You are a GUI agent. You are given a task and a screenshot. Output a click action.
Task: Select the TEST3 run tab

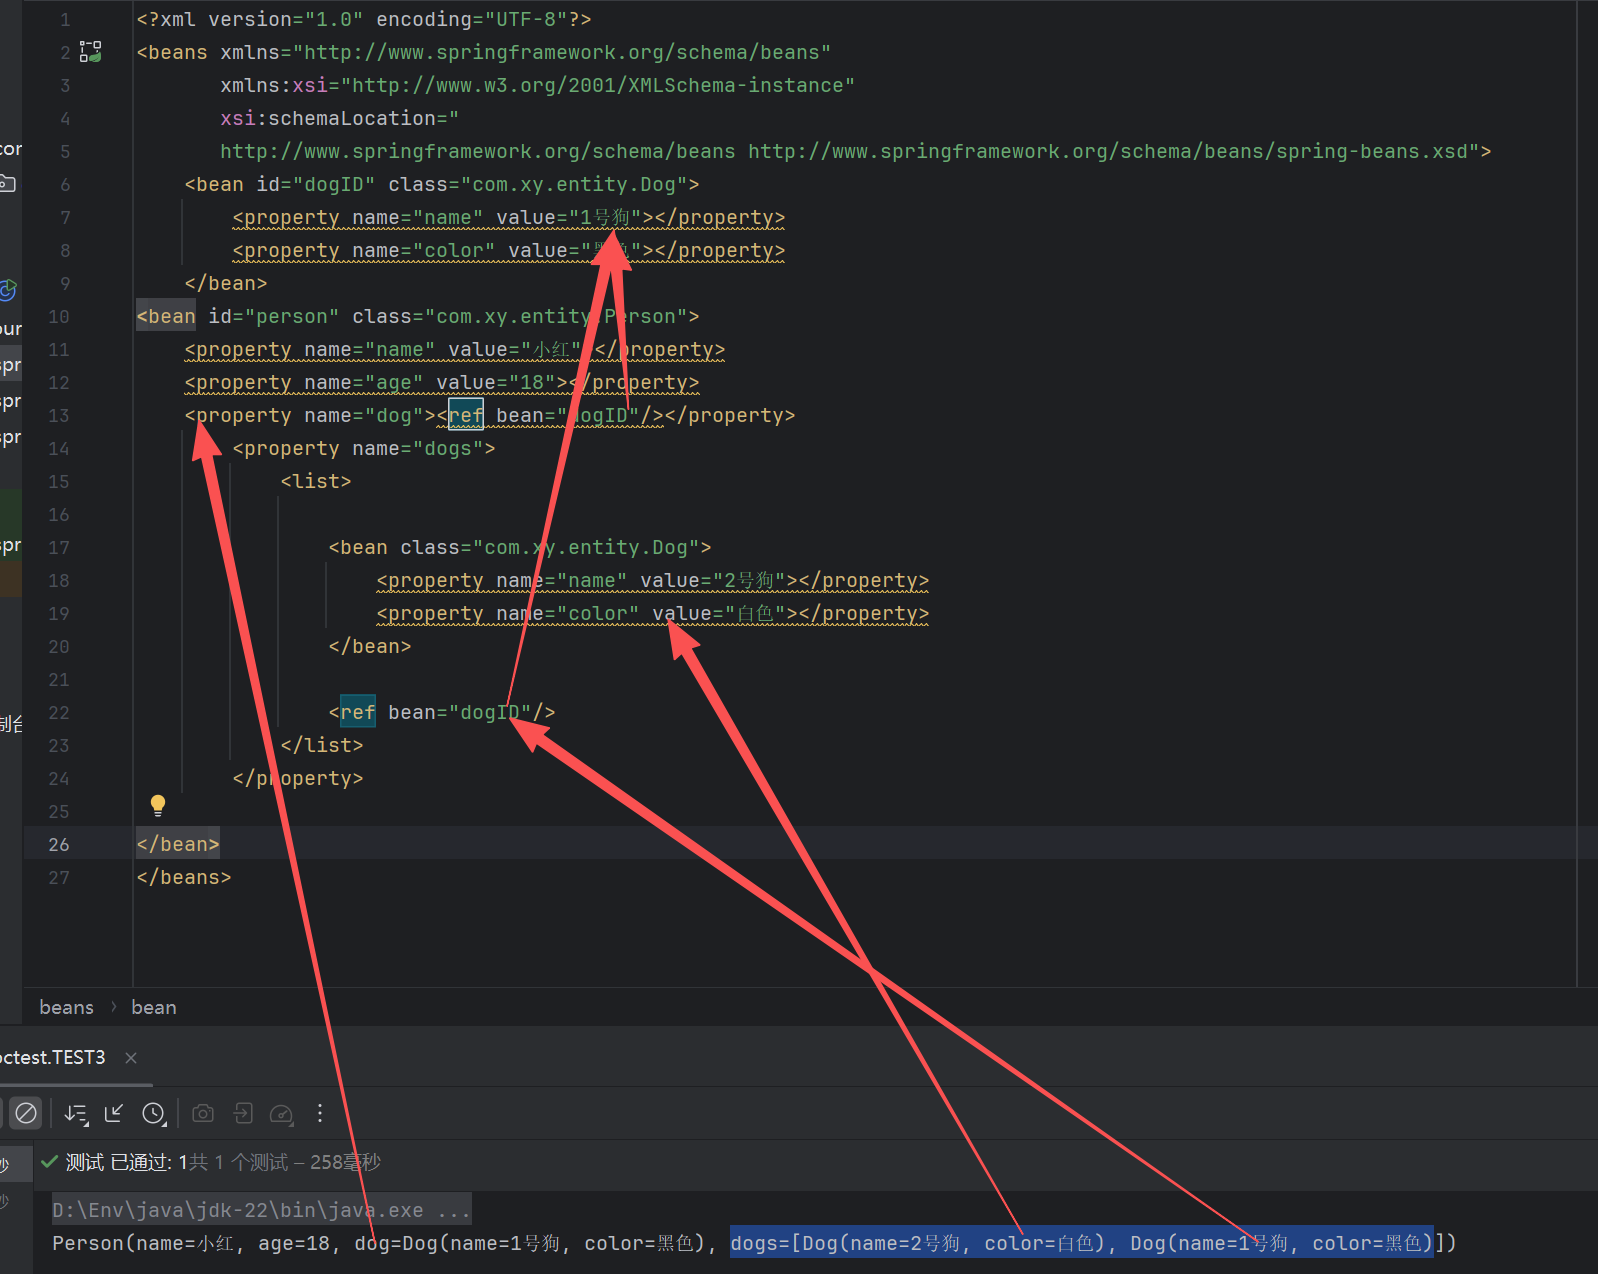coord(55,1057)
